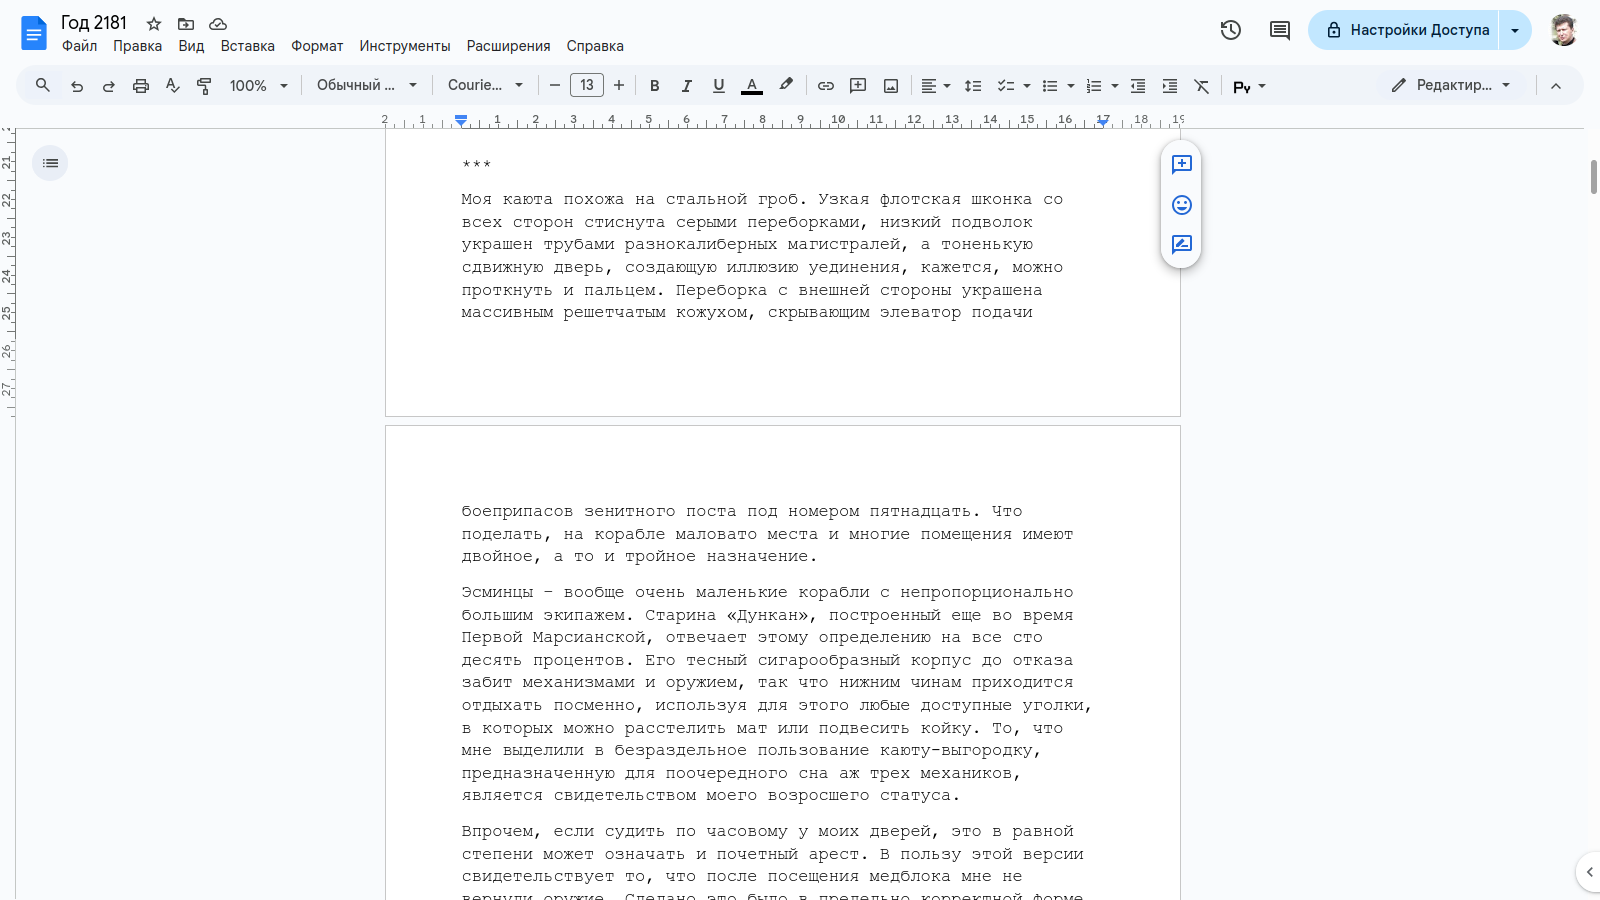Run spelling and grammar check
Viewport: 1600px width, 900px height.
[173, 86]
